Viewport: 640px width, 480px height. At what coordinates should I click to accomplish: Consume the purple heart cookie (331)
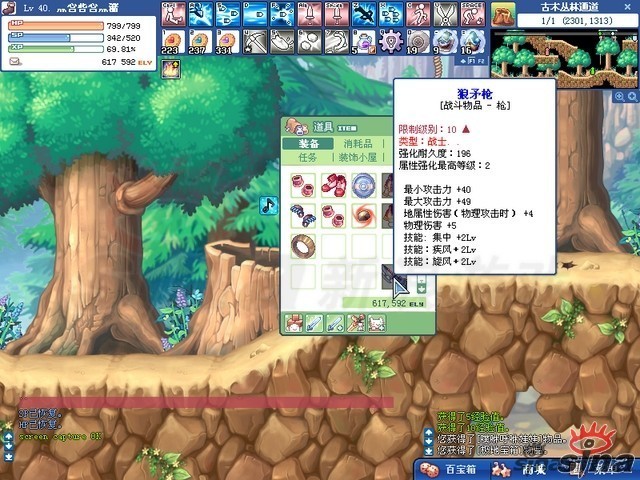(228, 42)
